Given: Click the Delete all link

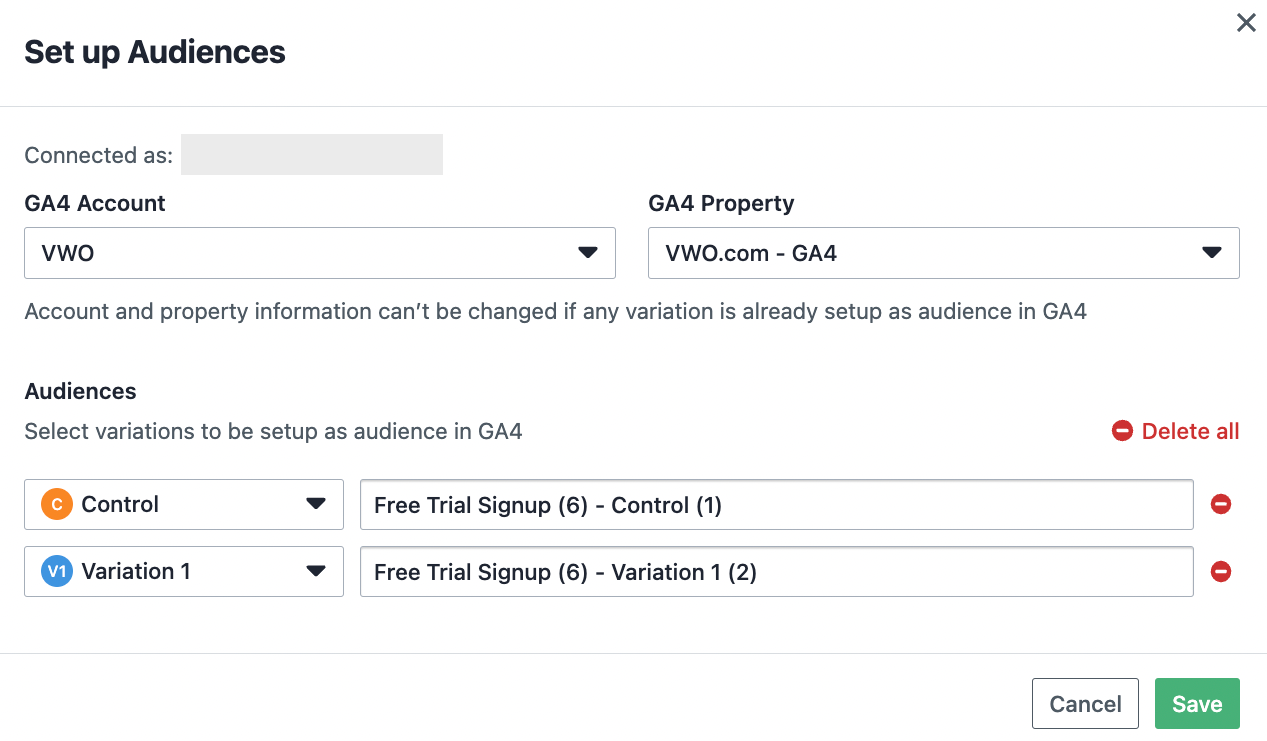Looking at the screenshot, I should 1190,431.
